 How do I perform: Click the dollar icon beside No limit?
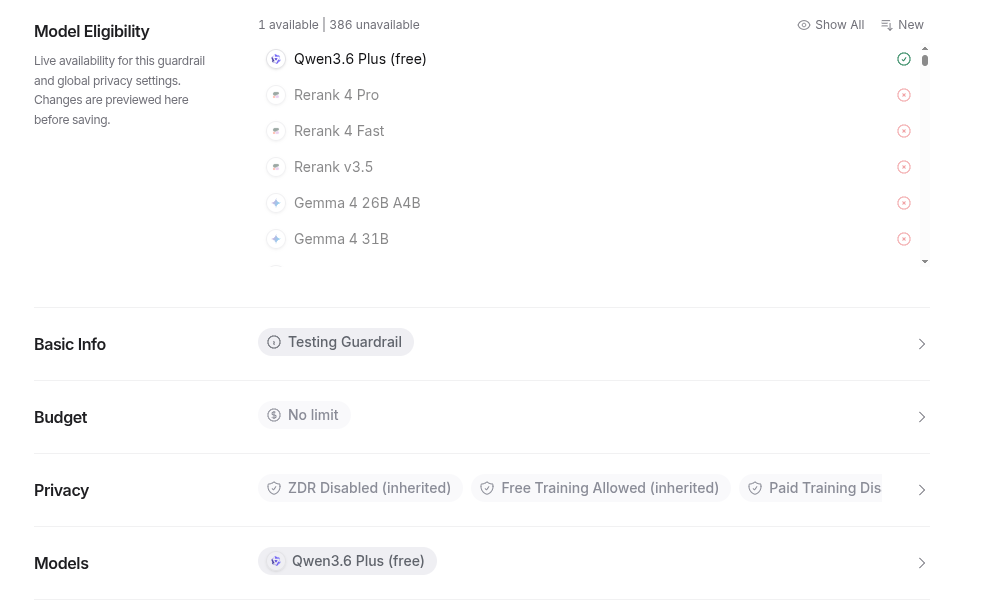click(x=274, y=416)
